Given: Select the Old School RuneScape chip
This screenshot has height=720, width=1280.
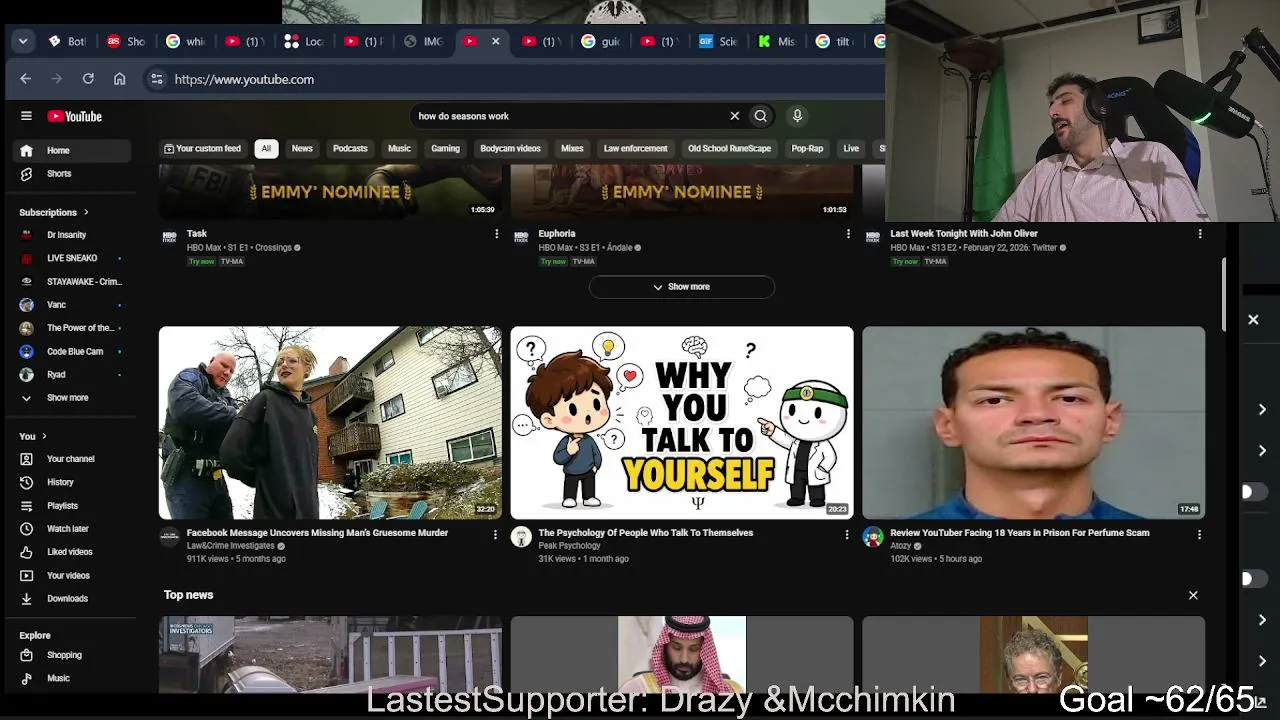Looking at the screenshot, I should tap(729, 149).
